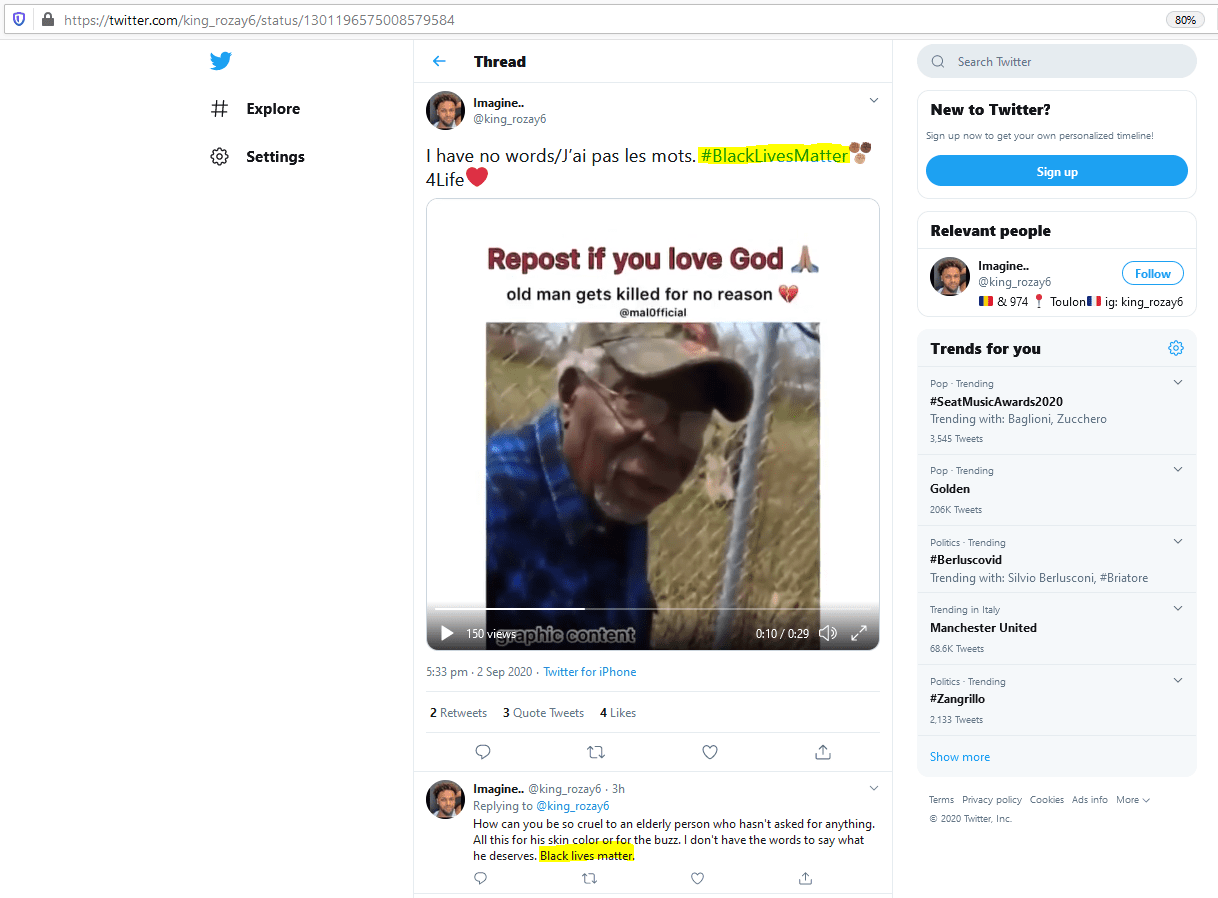Like the main tweet via heart icon
Image resolution: width=1218 pixels, height=898 pixels.
click(x=709, y=751)
